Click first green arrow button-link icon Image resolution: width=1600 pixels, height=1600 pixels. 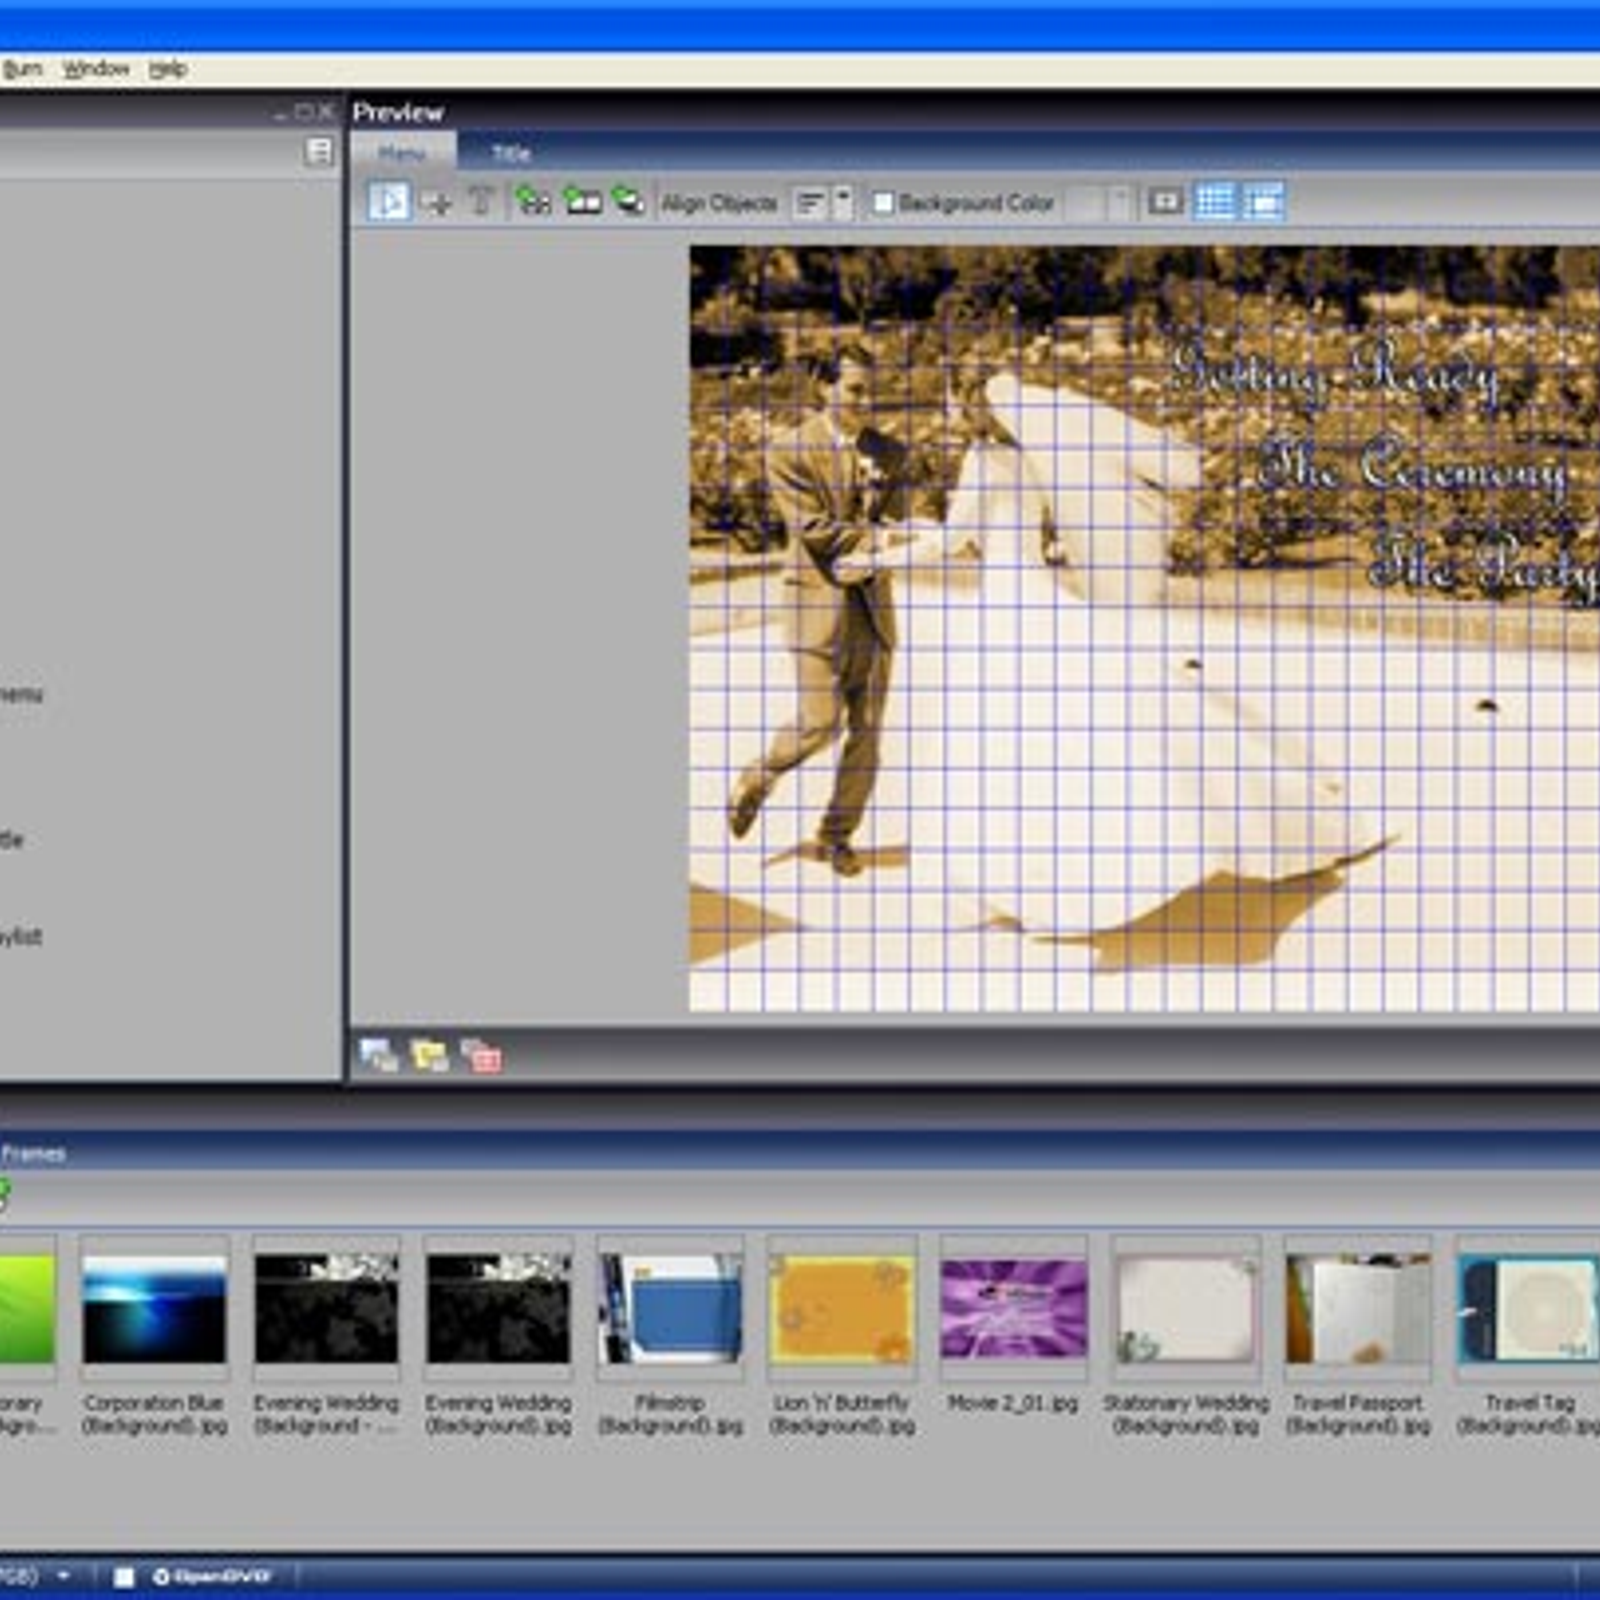pos(533,201)
